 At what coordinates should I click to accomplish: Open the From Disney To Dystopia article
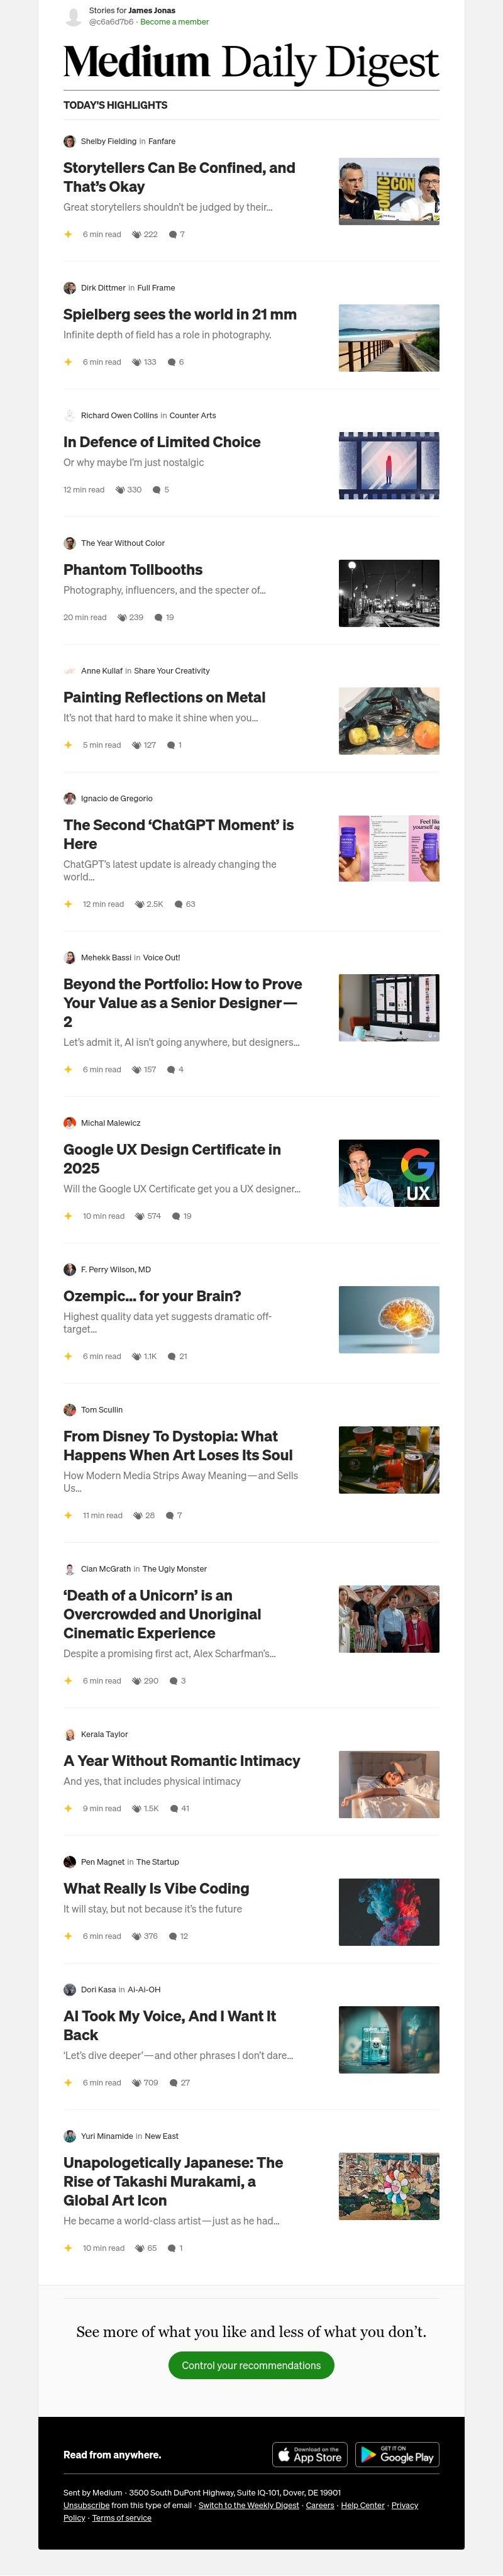tap(178, 1445)
